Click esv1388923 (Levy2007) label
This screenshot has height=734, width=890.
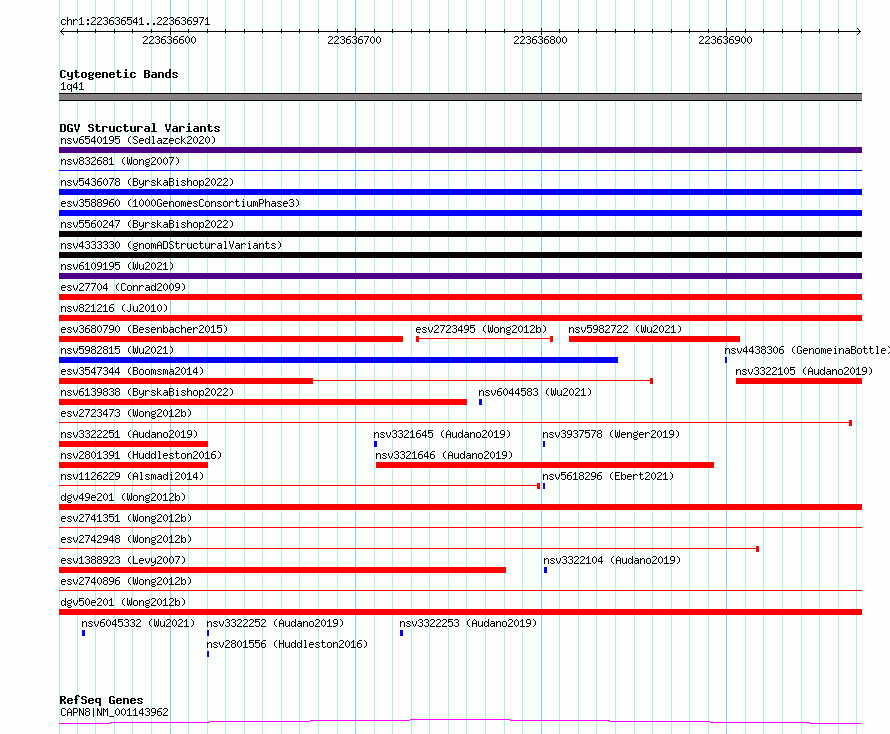tap(123, 560)
